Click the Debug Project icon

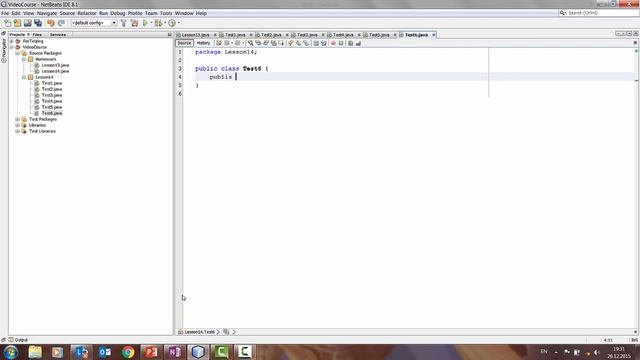pos(158,23)
